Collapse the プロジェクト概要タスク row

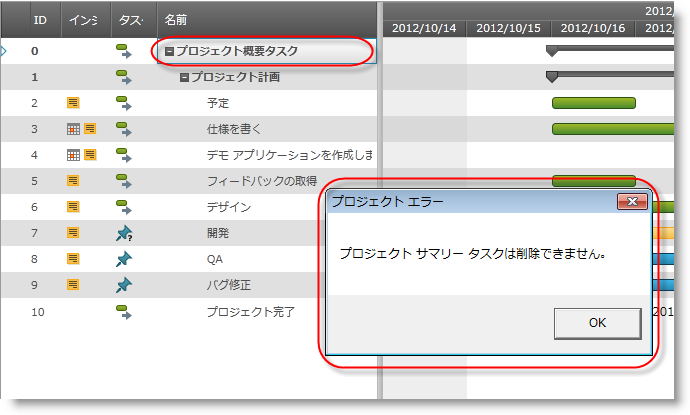169,51
